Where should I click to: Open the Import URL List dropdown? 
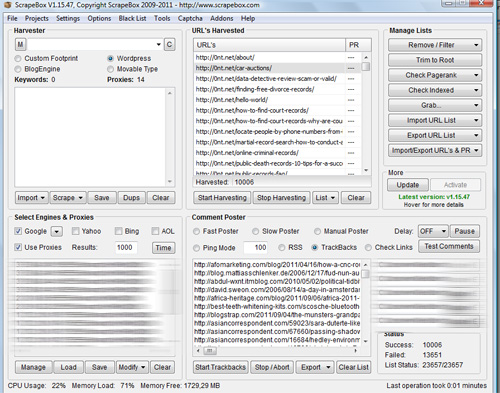coord(435,120)
